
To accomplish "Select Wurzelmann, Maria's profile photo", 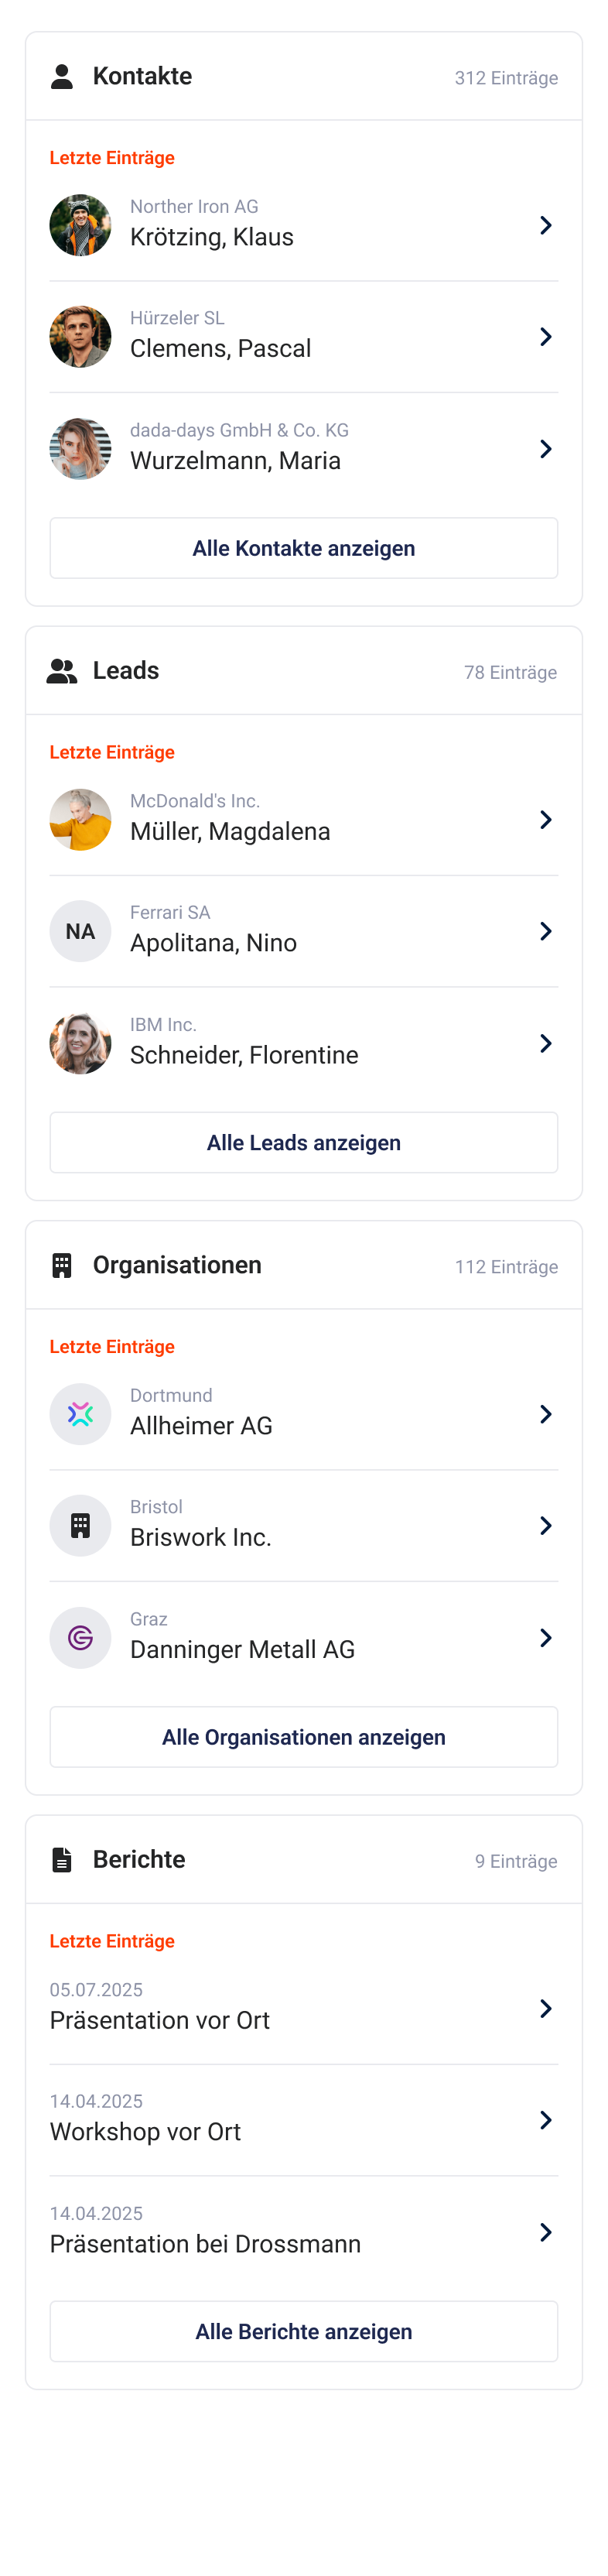I will point(80,449).
